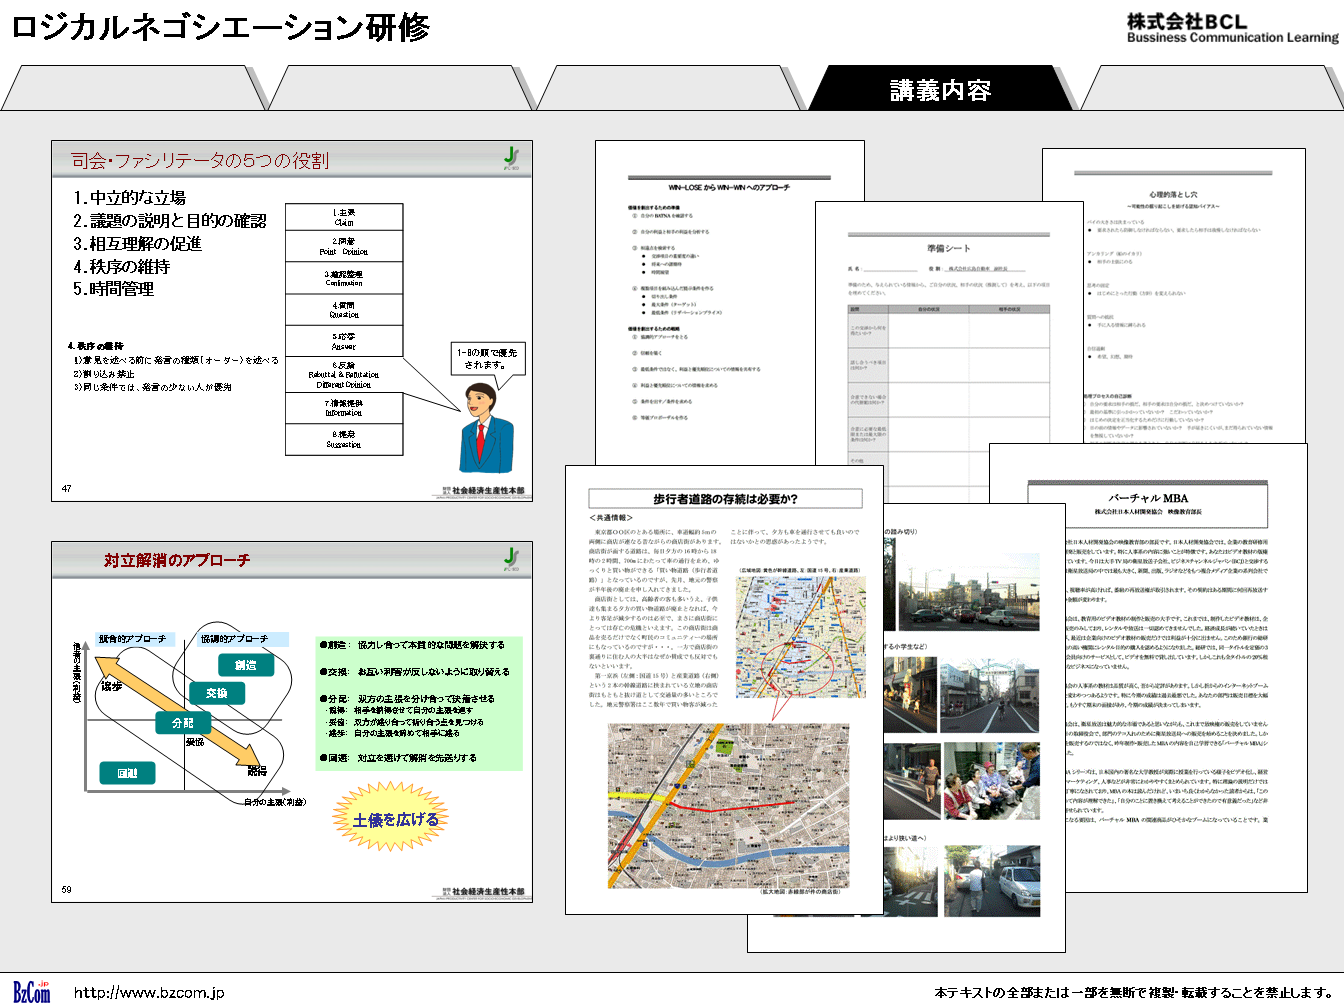Click the photo of elderly people sitting

tap(992, 781)
